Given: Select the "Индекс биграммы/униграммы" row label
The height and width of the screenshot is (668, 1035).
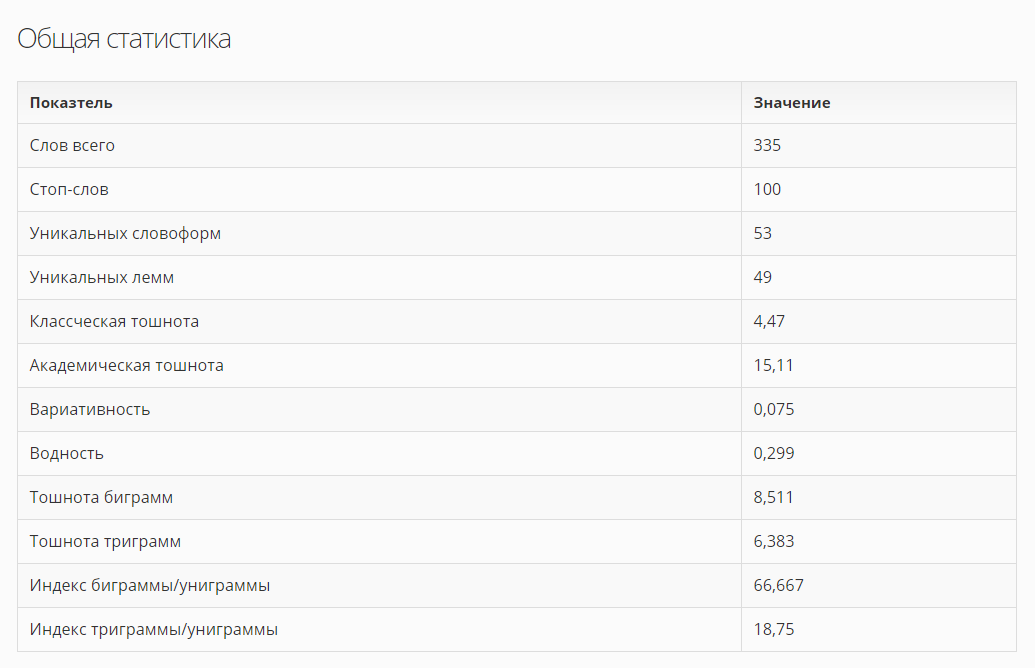Looking at the screenshot, I should pyautogui.click(x=150, y=586).
